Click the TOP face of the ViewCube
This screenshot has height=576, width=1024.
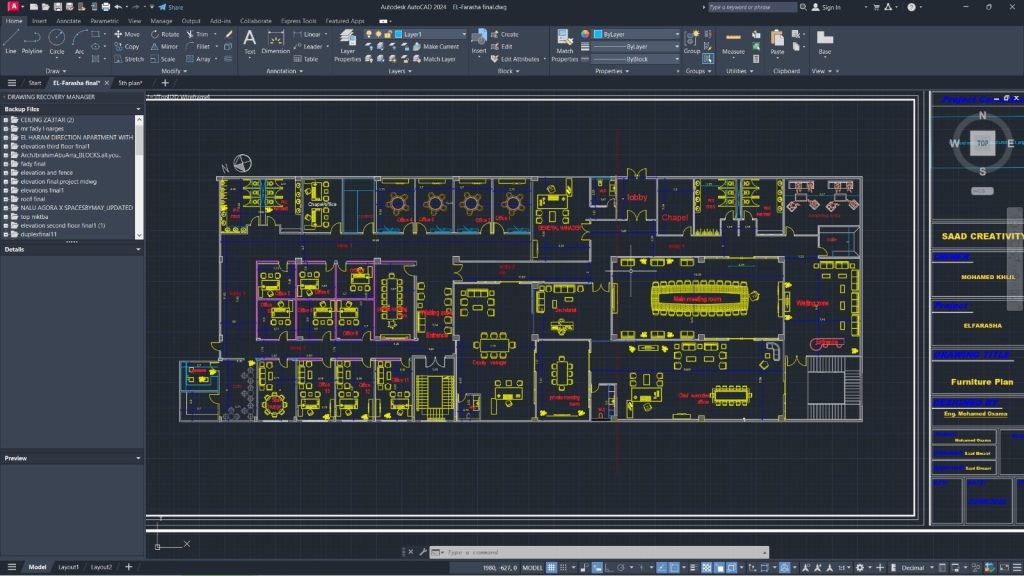(x=982, y=143)
